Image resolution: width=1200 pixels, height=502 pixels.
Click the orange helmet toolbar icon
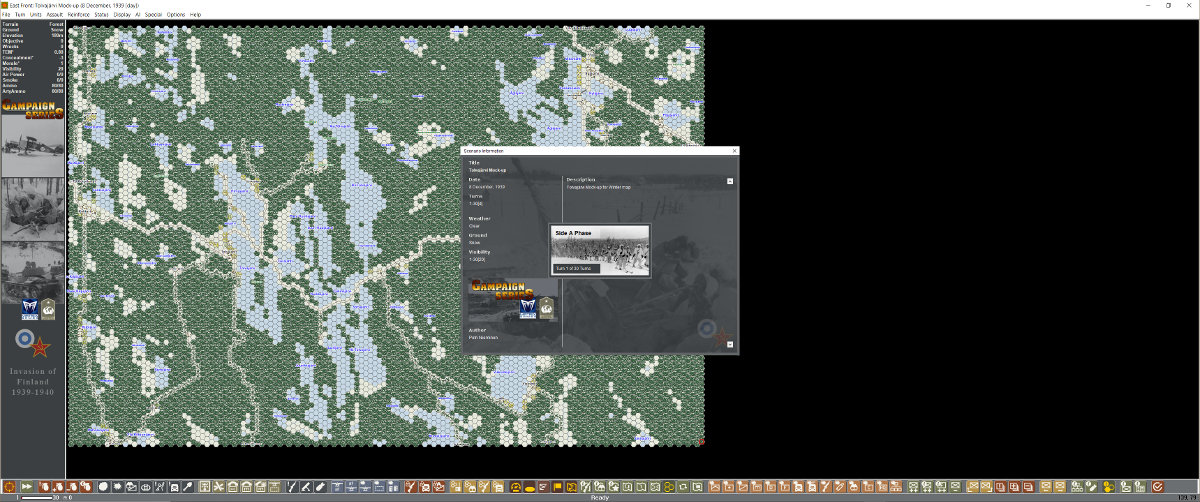[x=516, y=486]
